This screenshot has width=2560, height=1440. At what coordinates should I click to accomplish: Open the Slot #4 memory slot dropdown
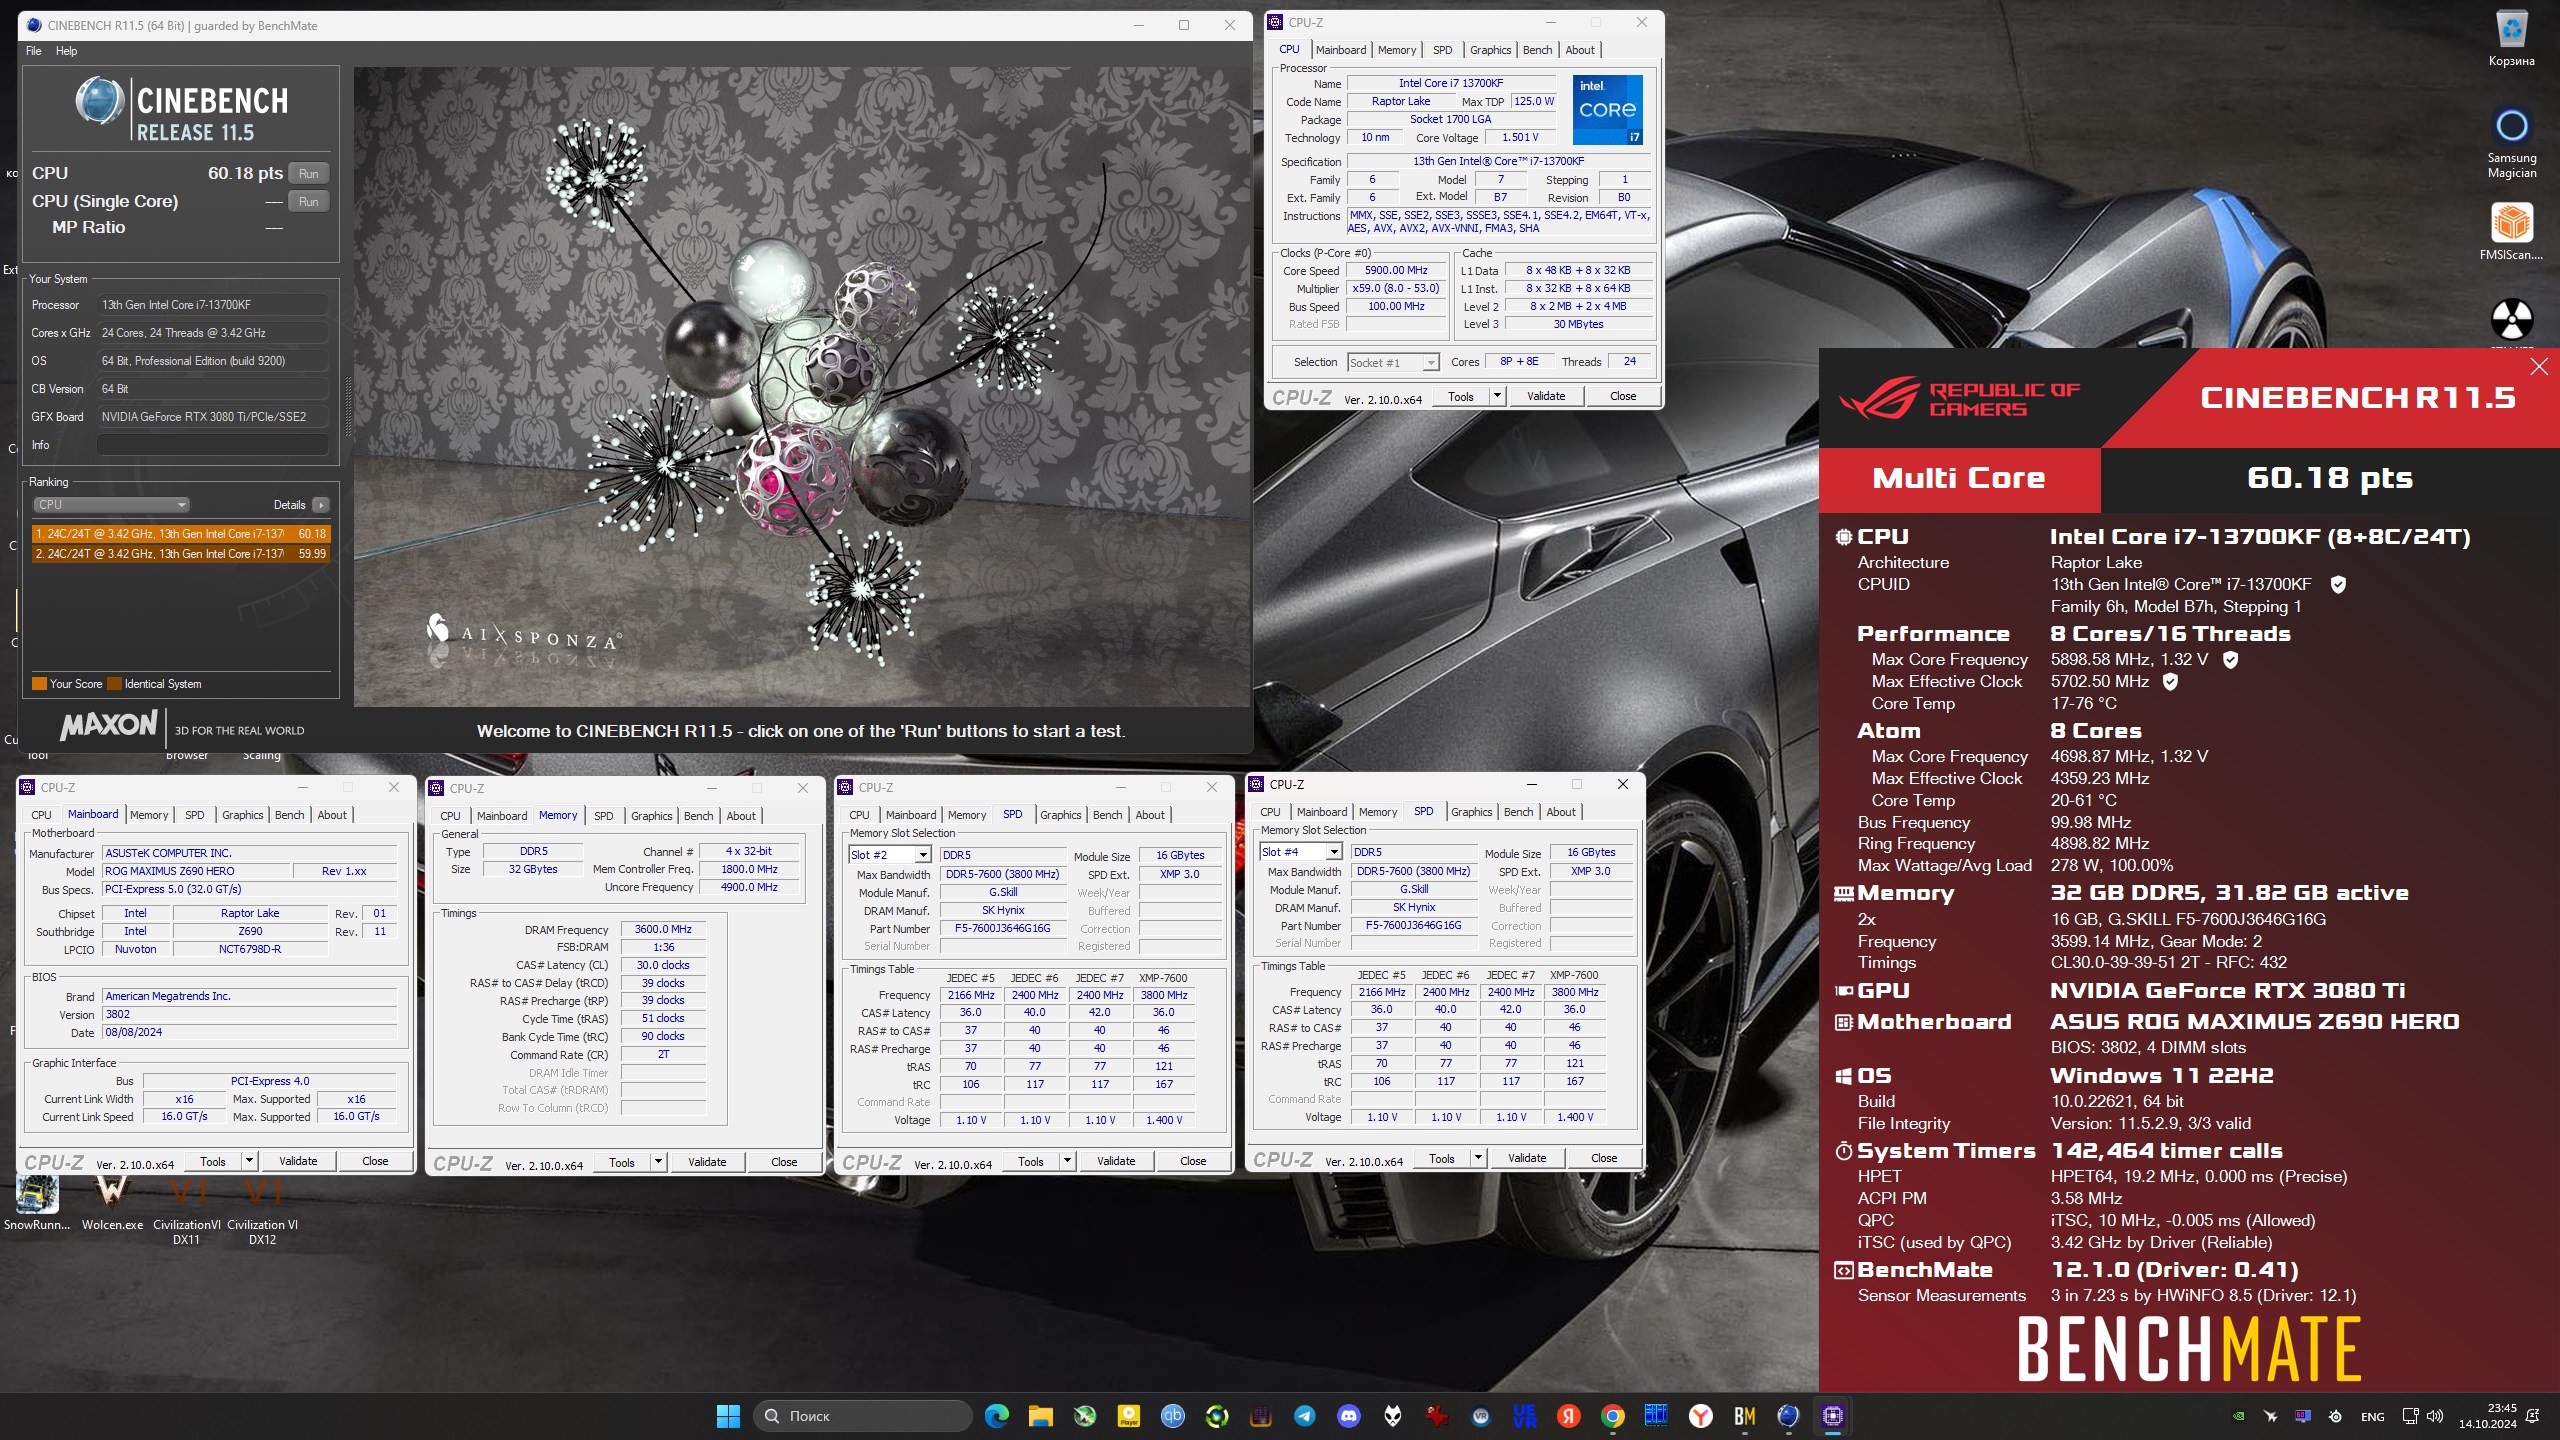click(x=1301, y=852)
